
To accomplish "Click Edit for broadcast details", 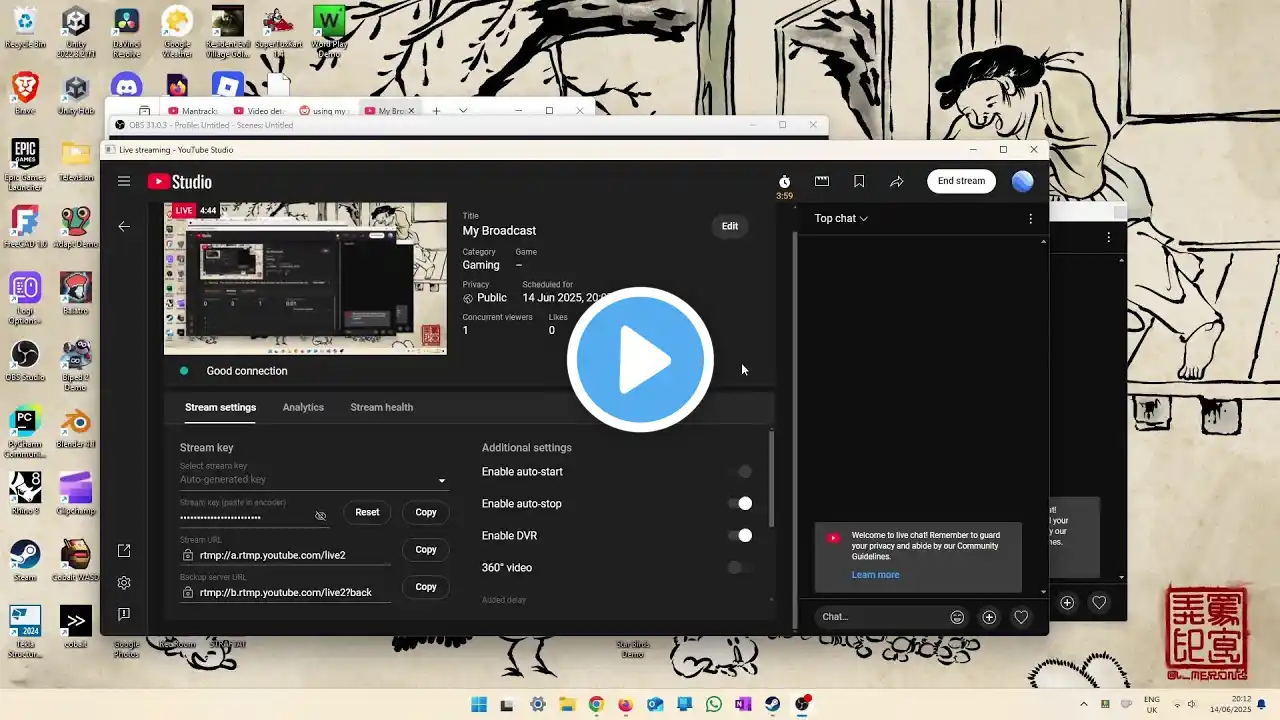I will (730, 226).
